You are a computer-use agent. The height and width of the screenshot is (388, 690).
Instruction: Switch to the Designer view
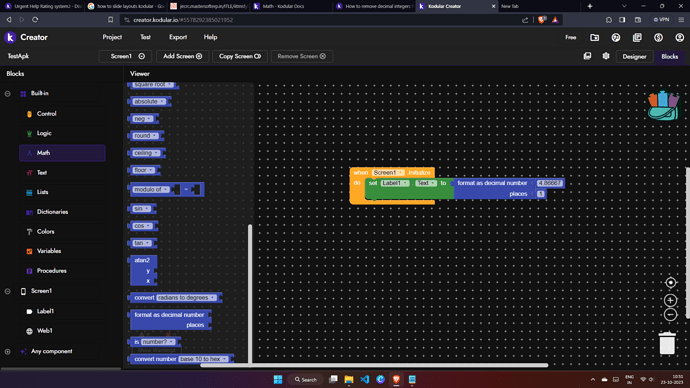click(634, 56)
